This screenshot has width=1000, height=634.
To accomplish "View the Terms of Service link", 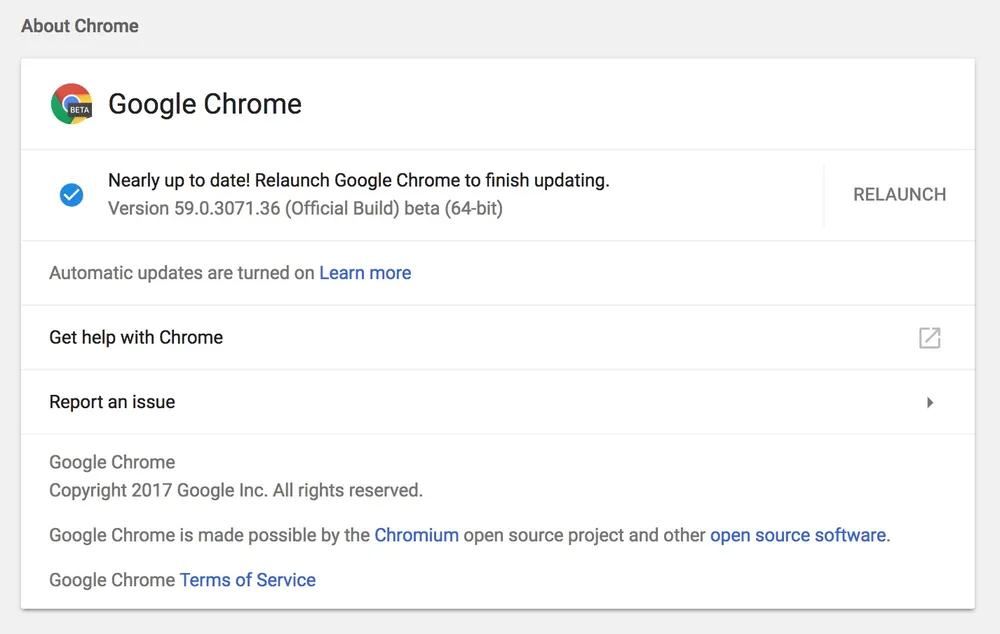I will pos(247,580).
